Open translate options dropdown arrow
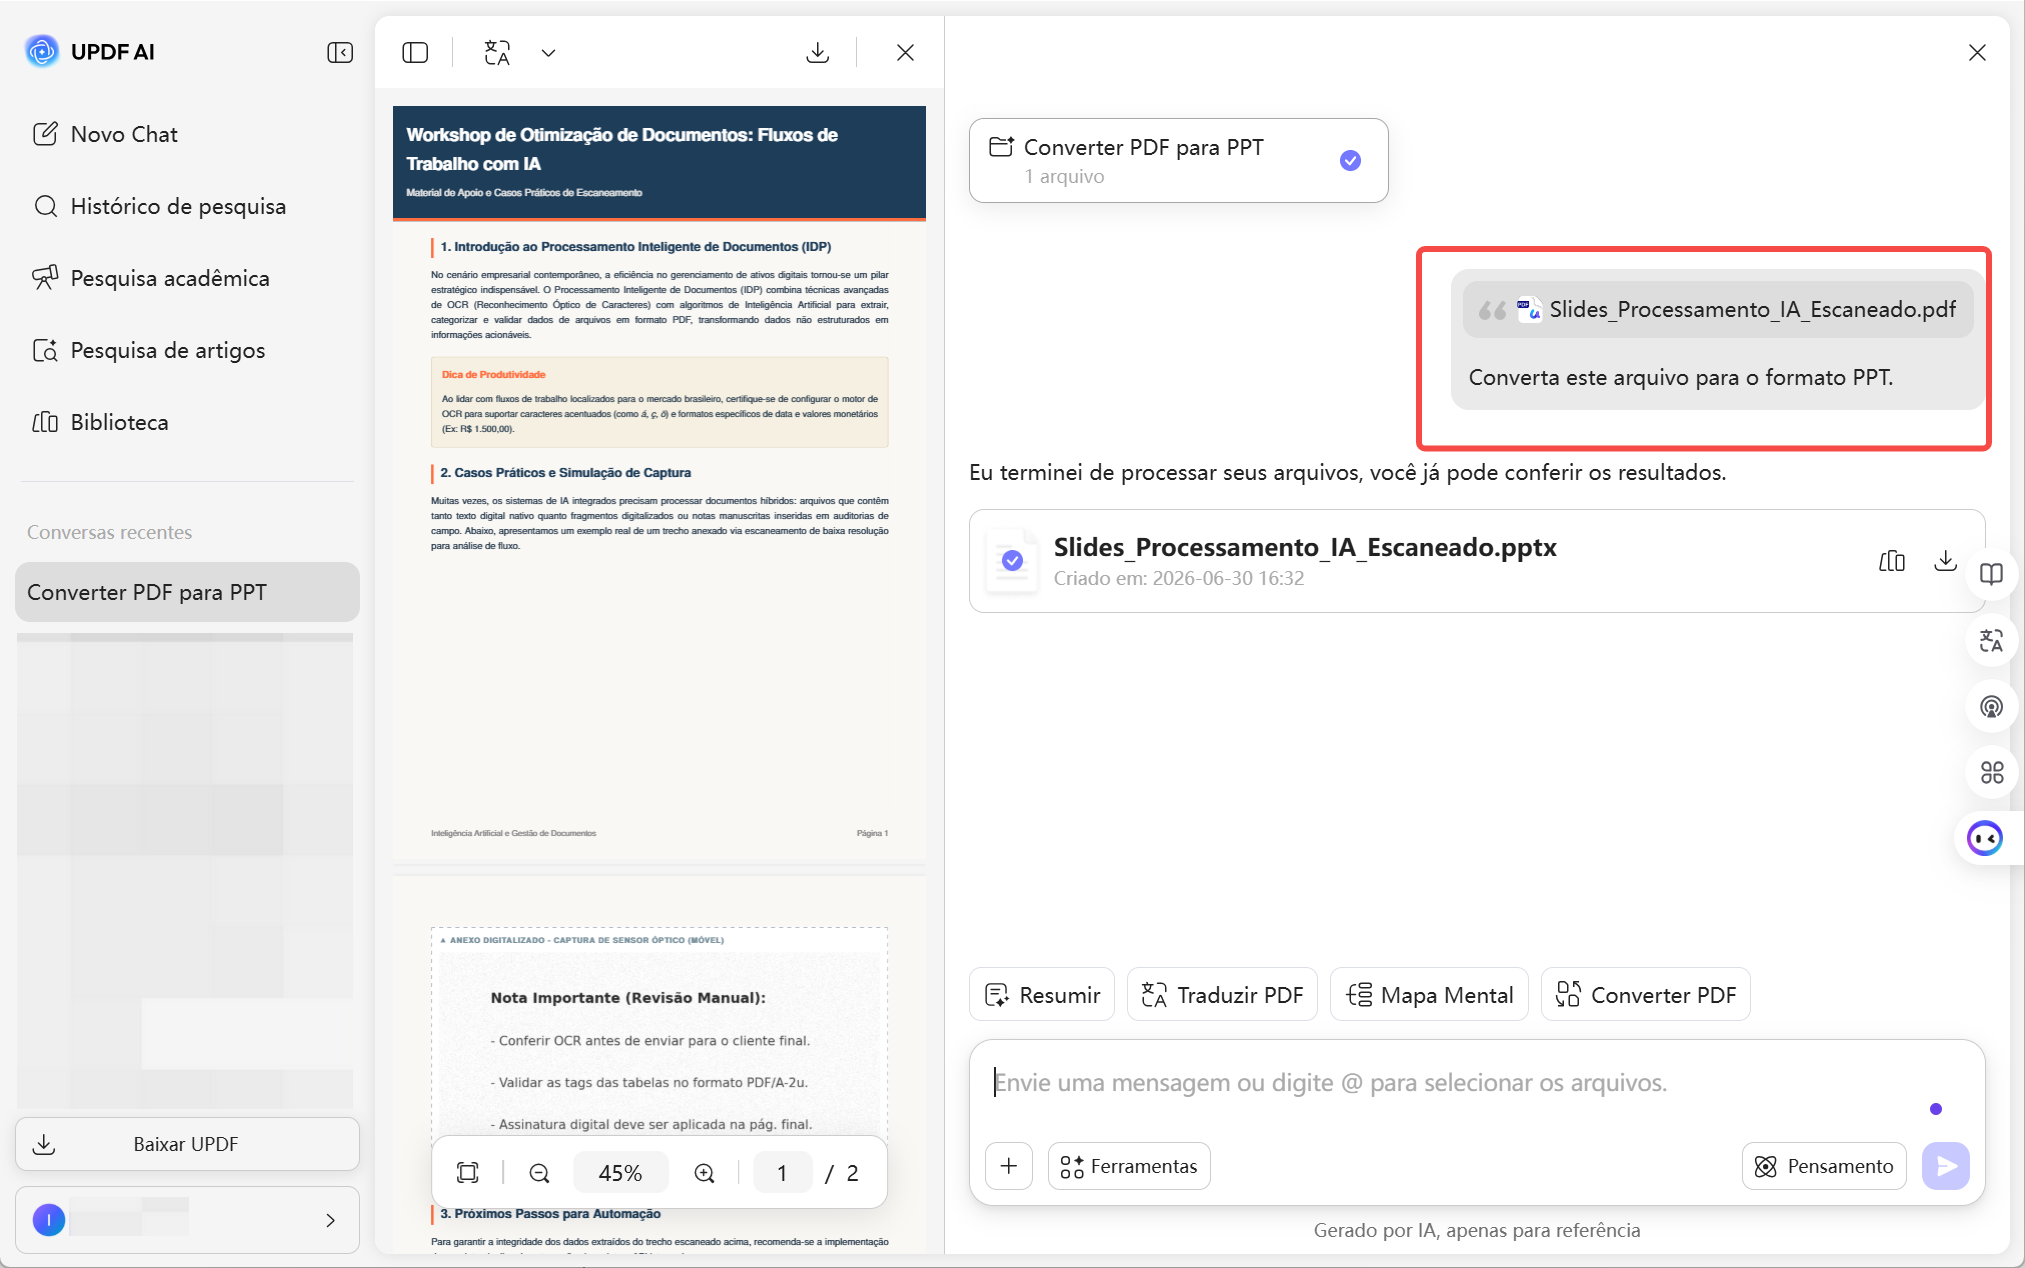Image resolution: width=2025 pixels, height=1268 pixels. [x=548, y=53]
